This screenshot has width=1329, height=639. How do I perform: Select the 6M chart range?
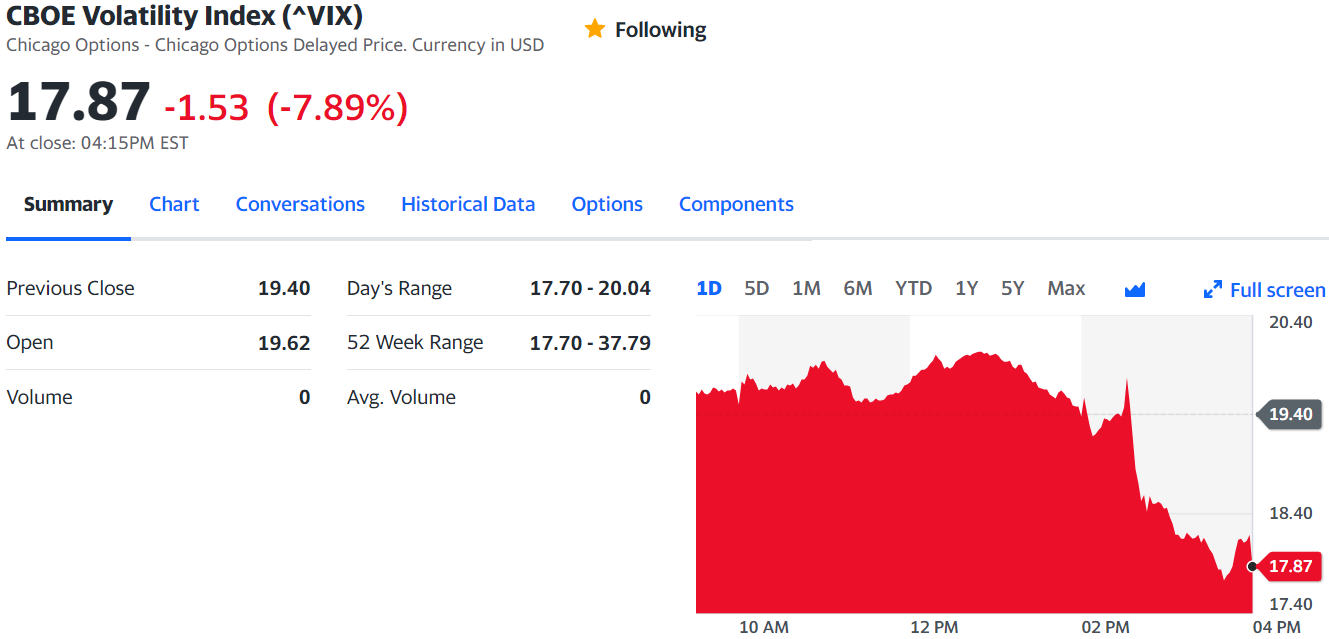pos(858,288)
